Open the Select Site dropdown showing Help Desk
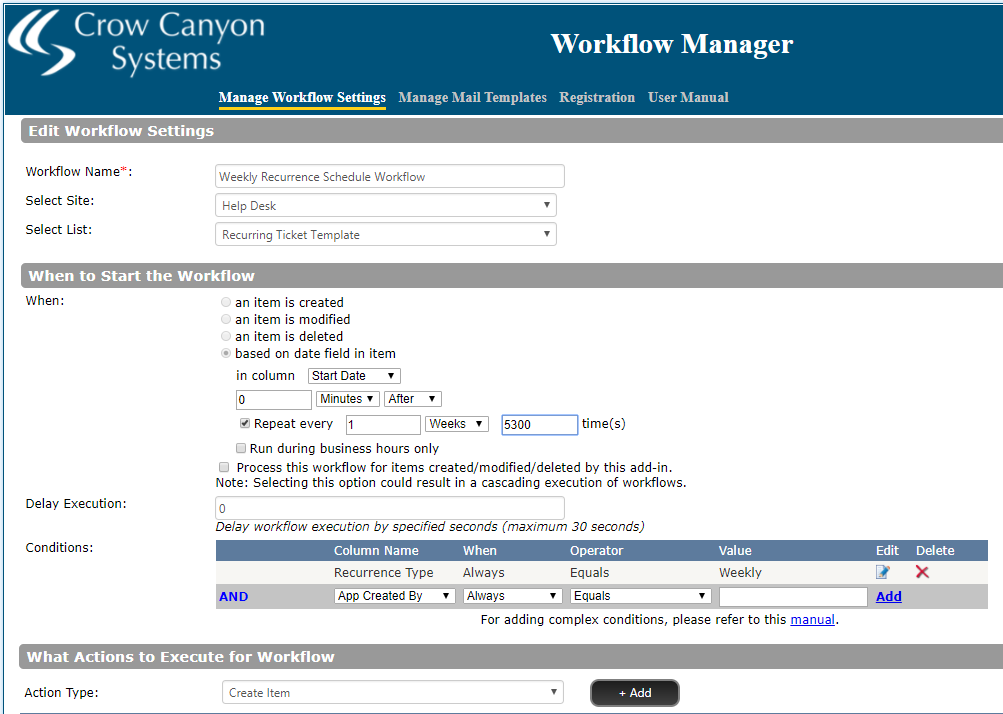The width and height of the screenshot is (1003, 714). [x=386, y=205]
